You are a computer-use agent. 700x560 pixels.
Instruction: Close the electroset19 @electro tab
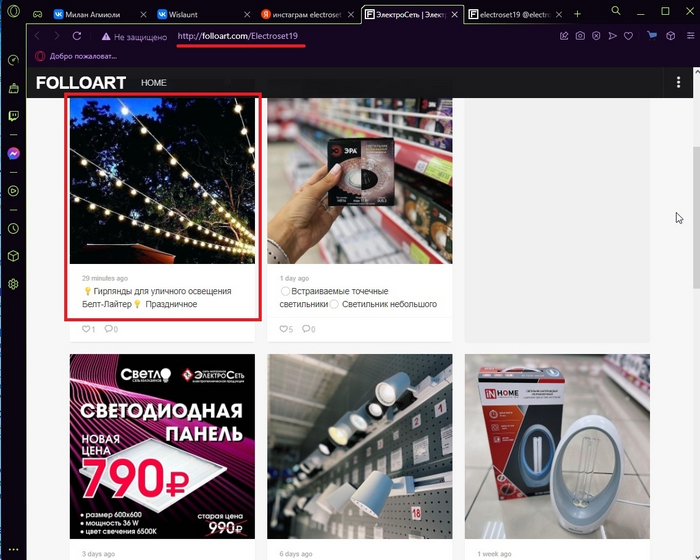coord(558,15)
